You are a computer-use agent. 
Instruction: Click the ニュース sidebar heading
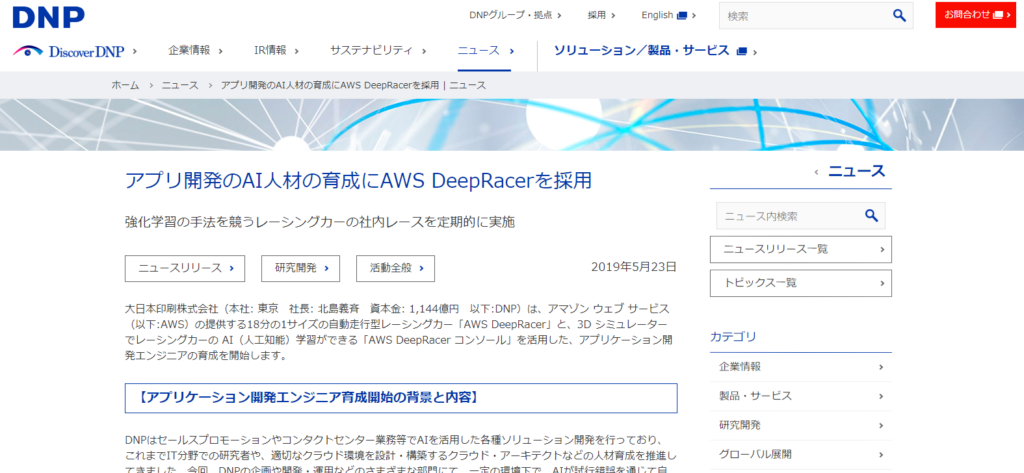pos(856,171)
